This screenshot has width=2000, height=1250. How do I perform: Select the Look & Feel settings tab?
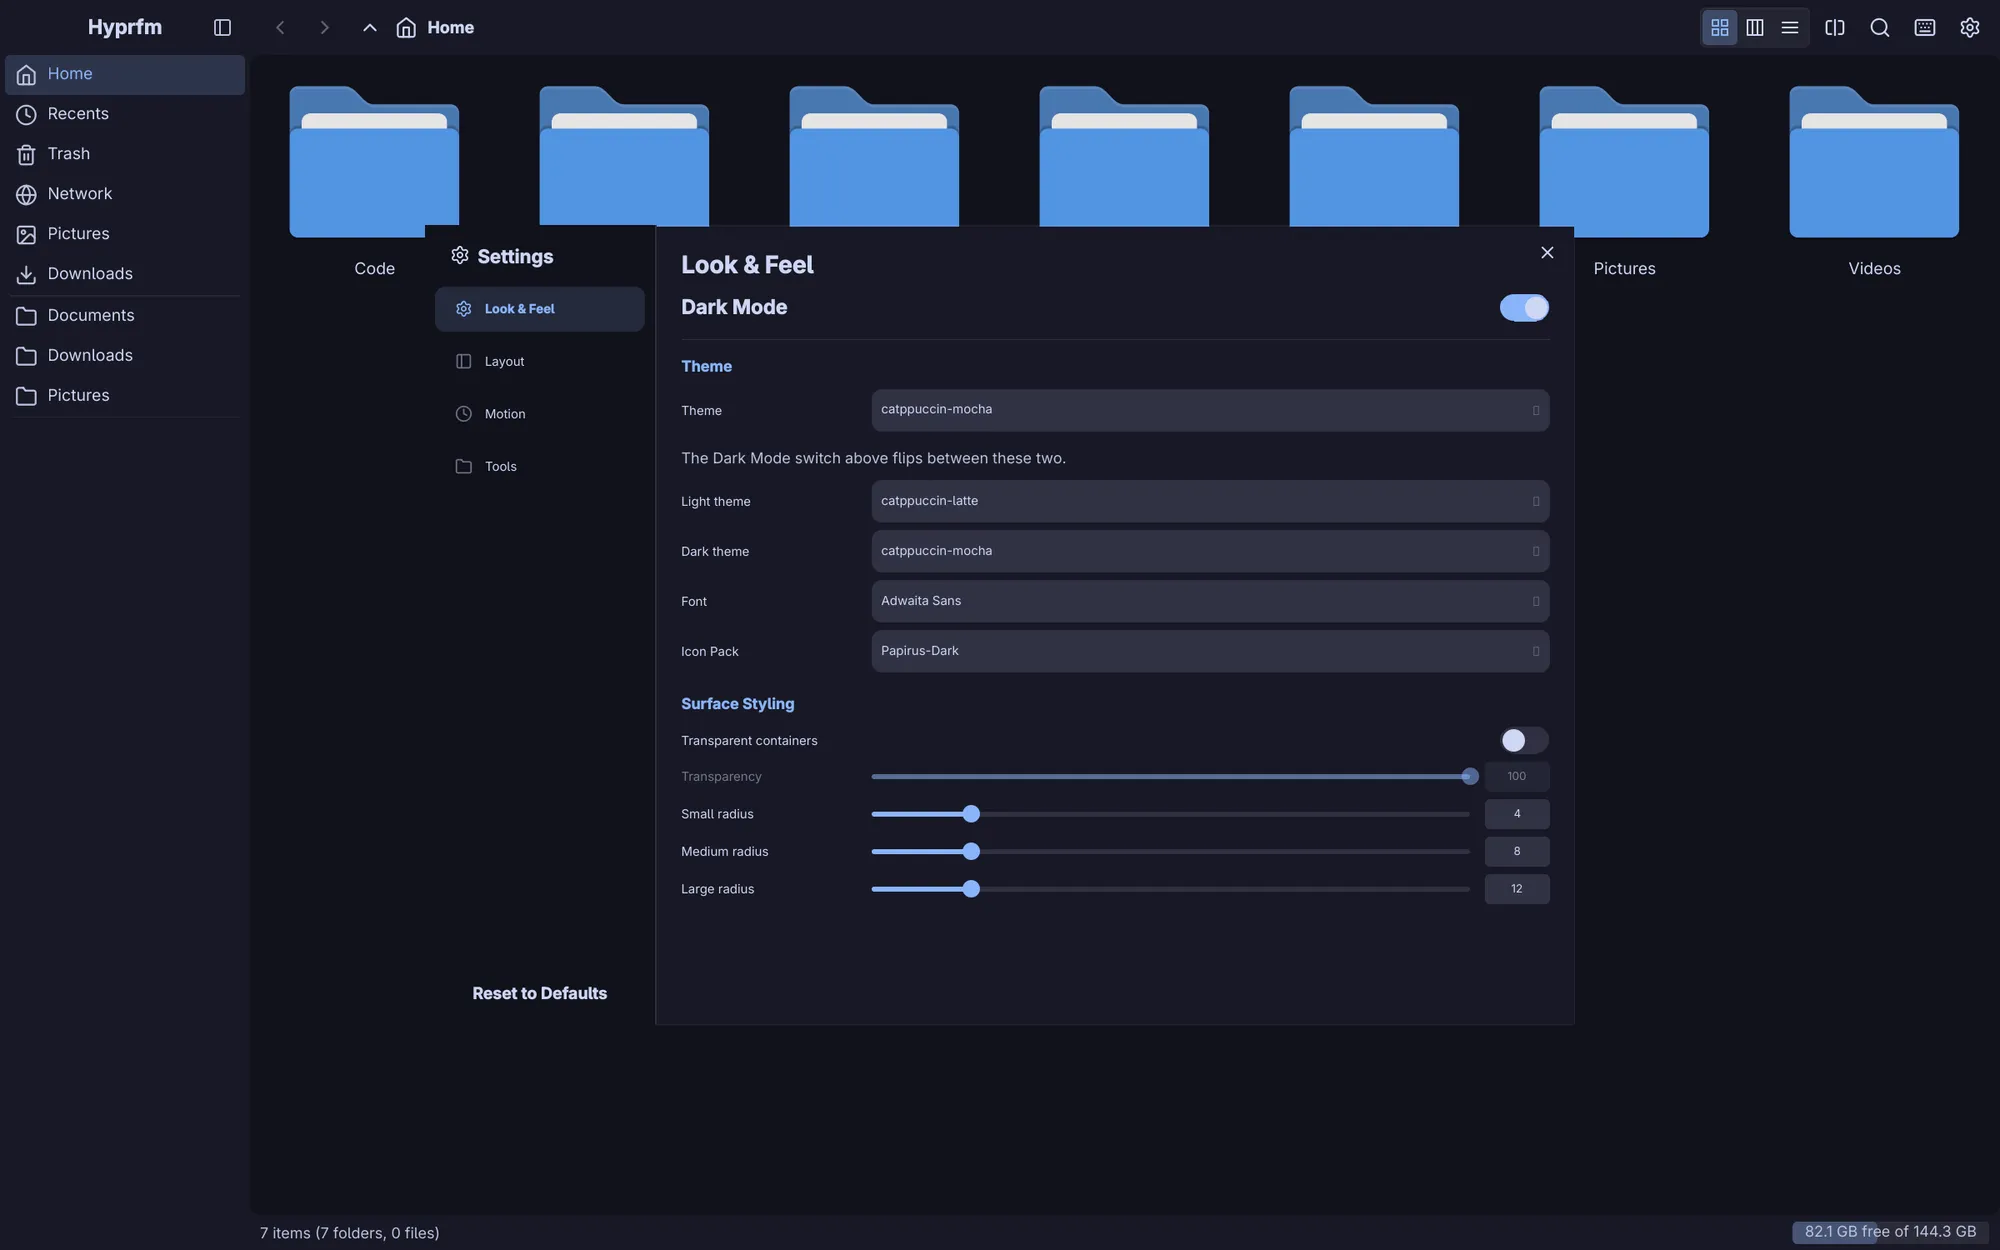pyautogui.click(x=539, y=310)
